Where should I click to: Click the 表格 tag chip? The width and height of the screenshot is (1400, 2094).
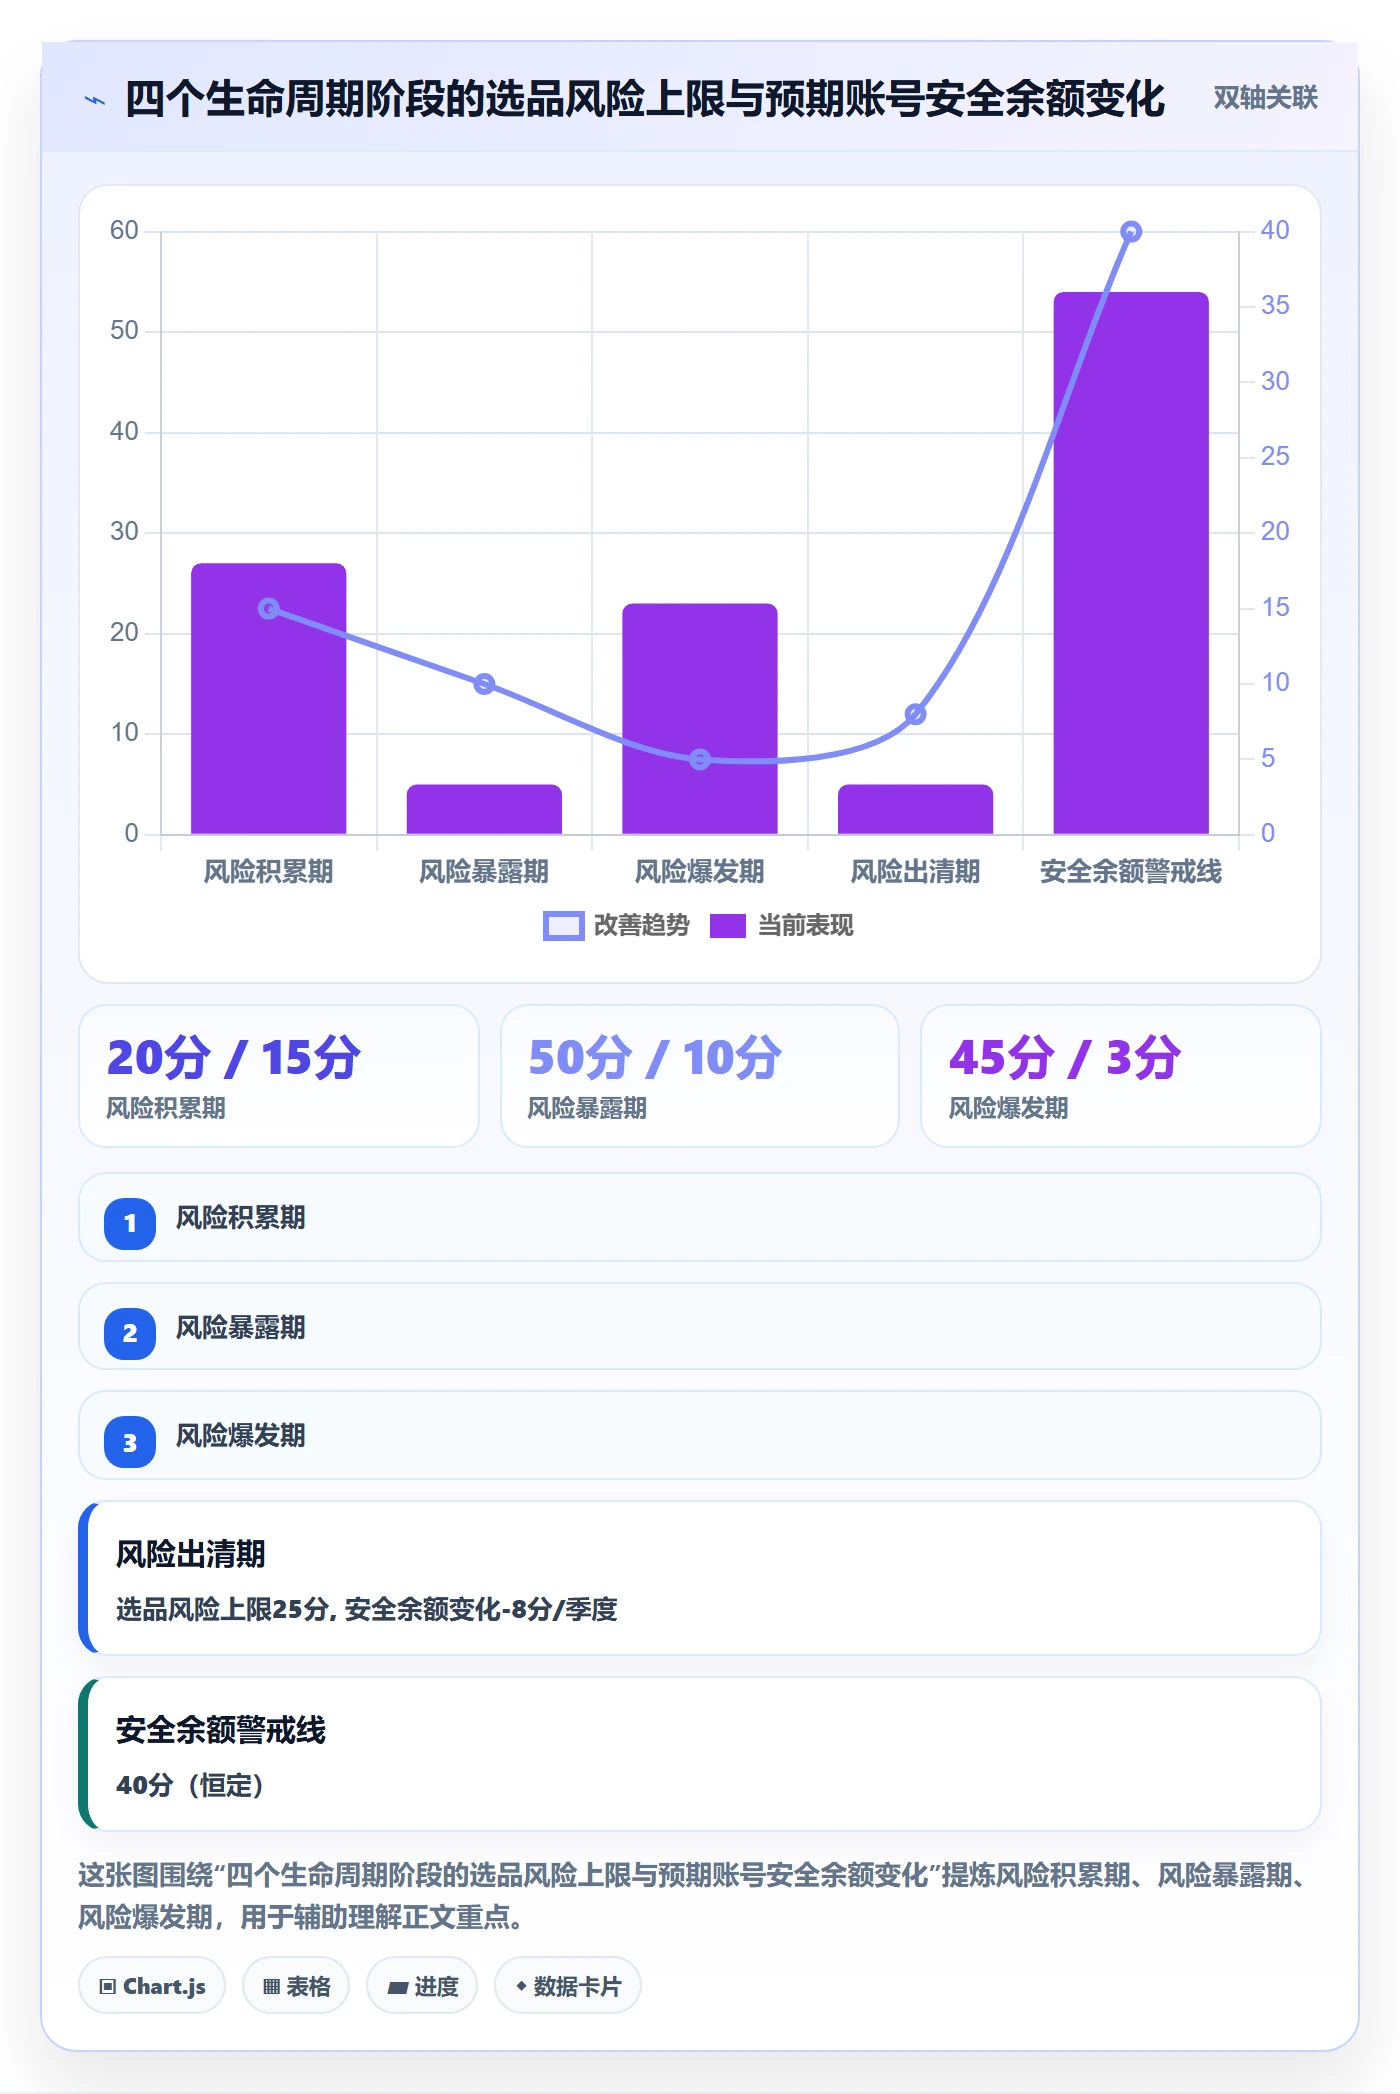296,1986
